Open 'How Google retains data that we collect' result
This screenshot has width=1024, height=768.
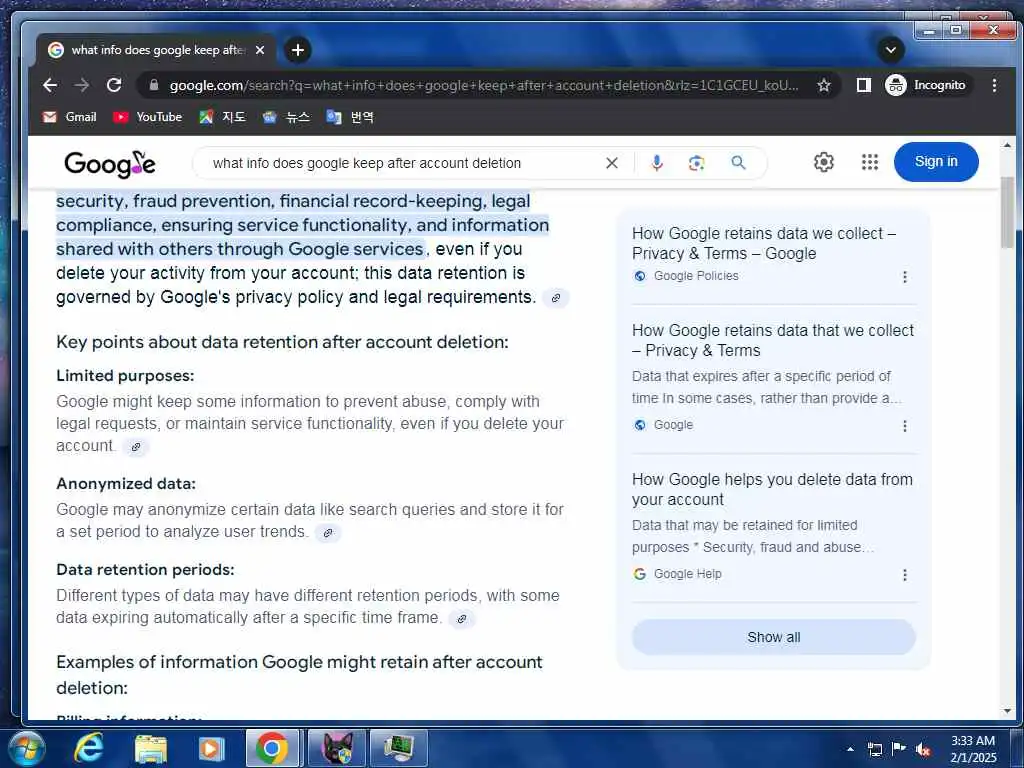click(x=773, y=340)
